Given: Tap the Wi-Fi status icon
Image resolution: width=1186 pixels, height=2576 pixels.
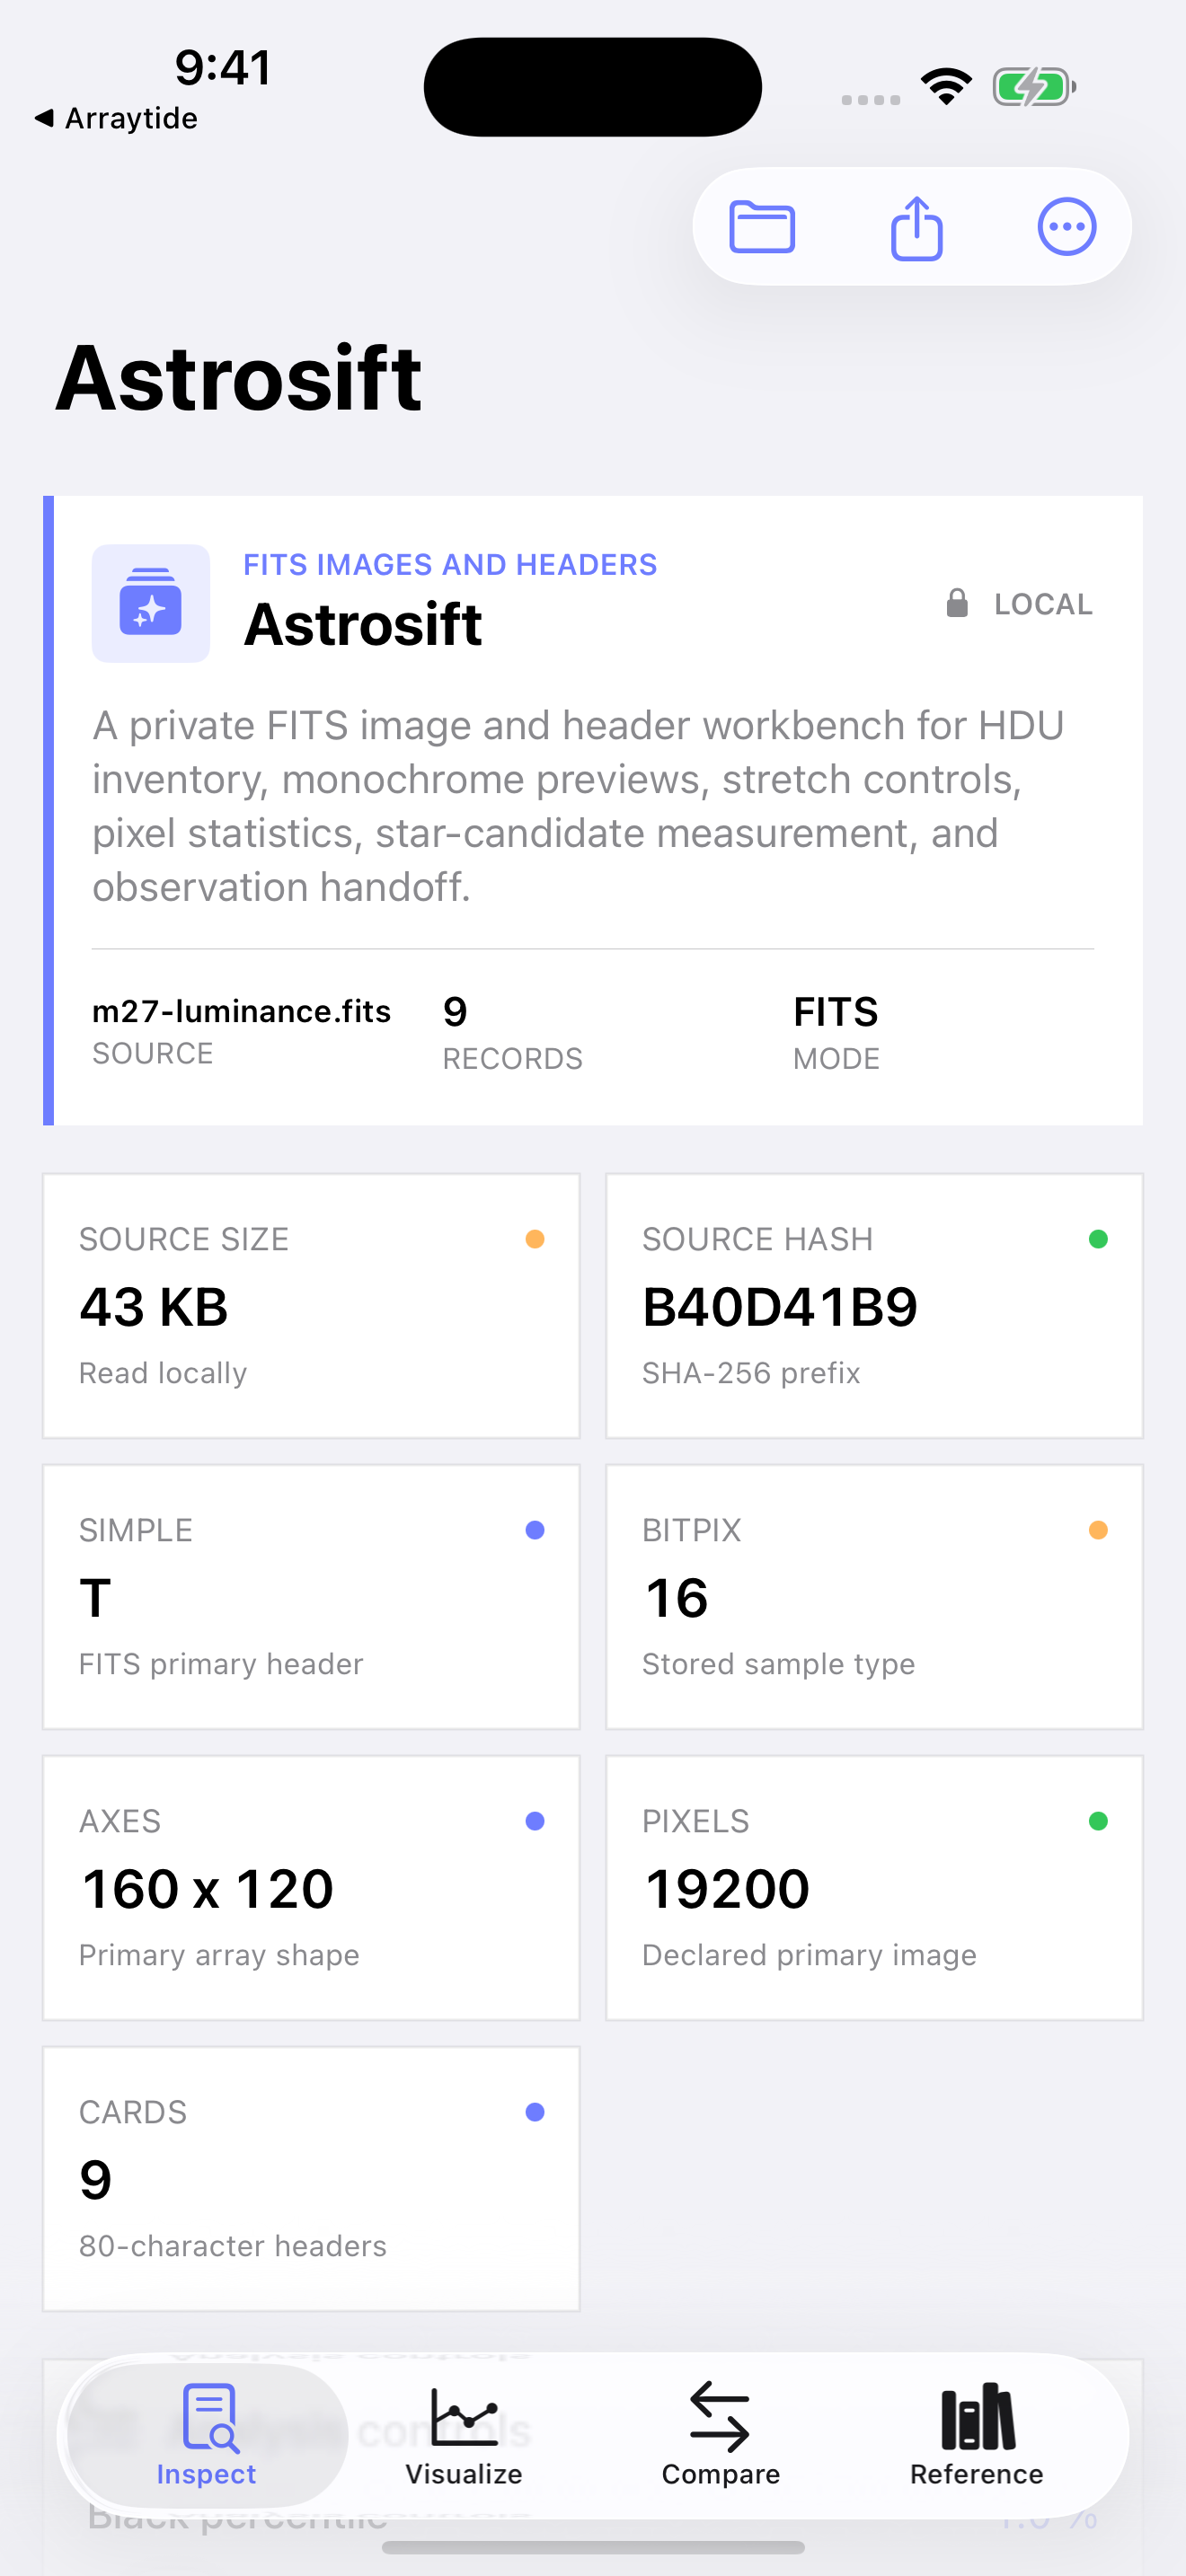Looking at the screenshot, I should (946, 86).
